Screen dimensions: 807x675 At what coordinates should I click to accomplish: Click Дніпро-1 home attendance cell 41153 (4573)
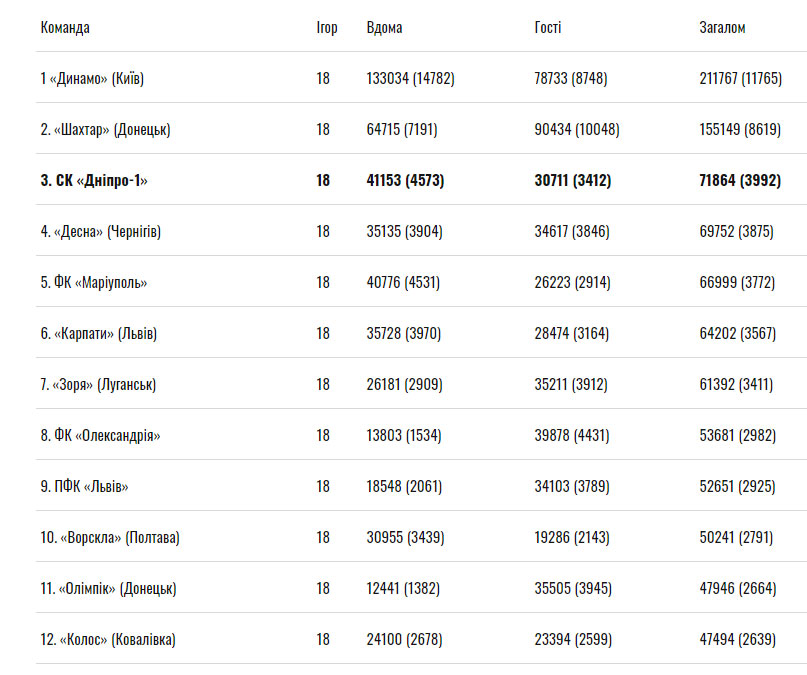(x=405, y=180)
